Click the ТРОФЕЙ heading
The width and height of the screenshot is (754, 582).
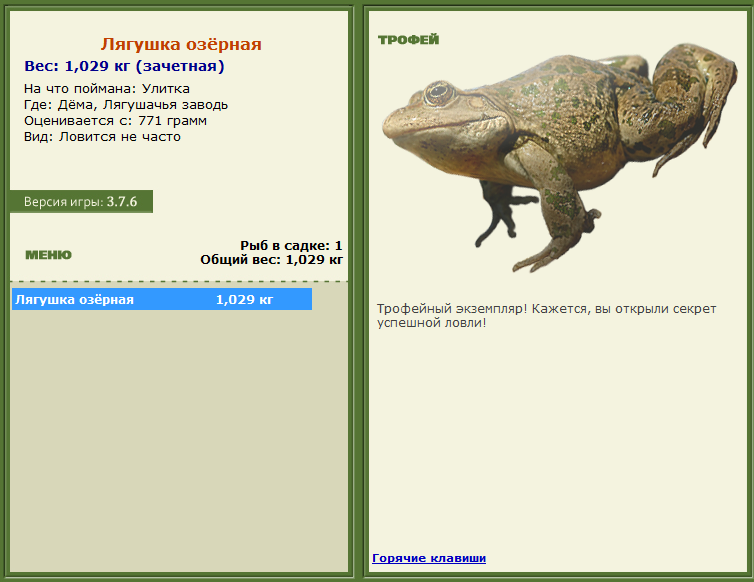click(x=409, y=39)
